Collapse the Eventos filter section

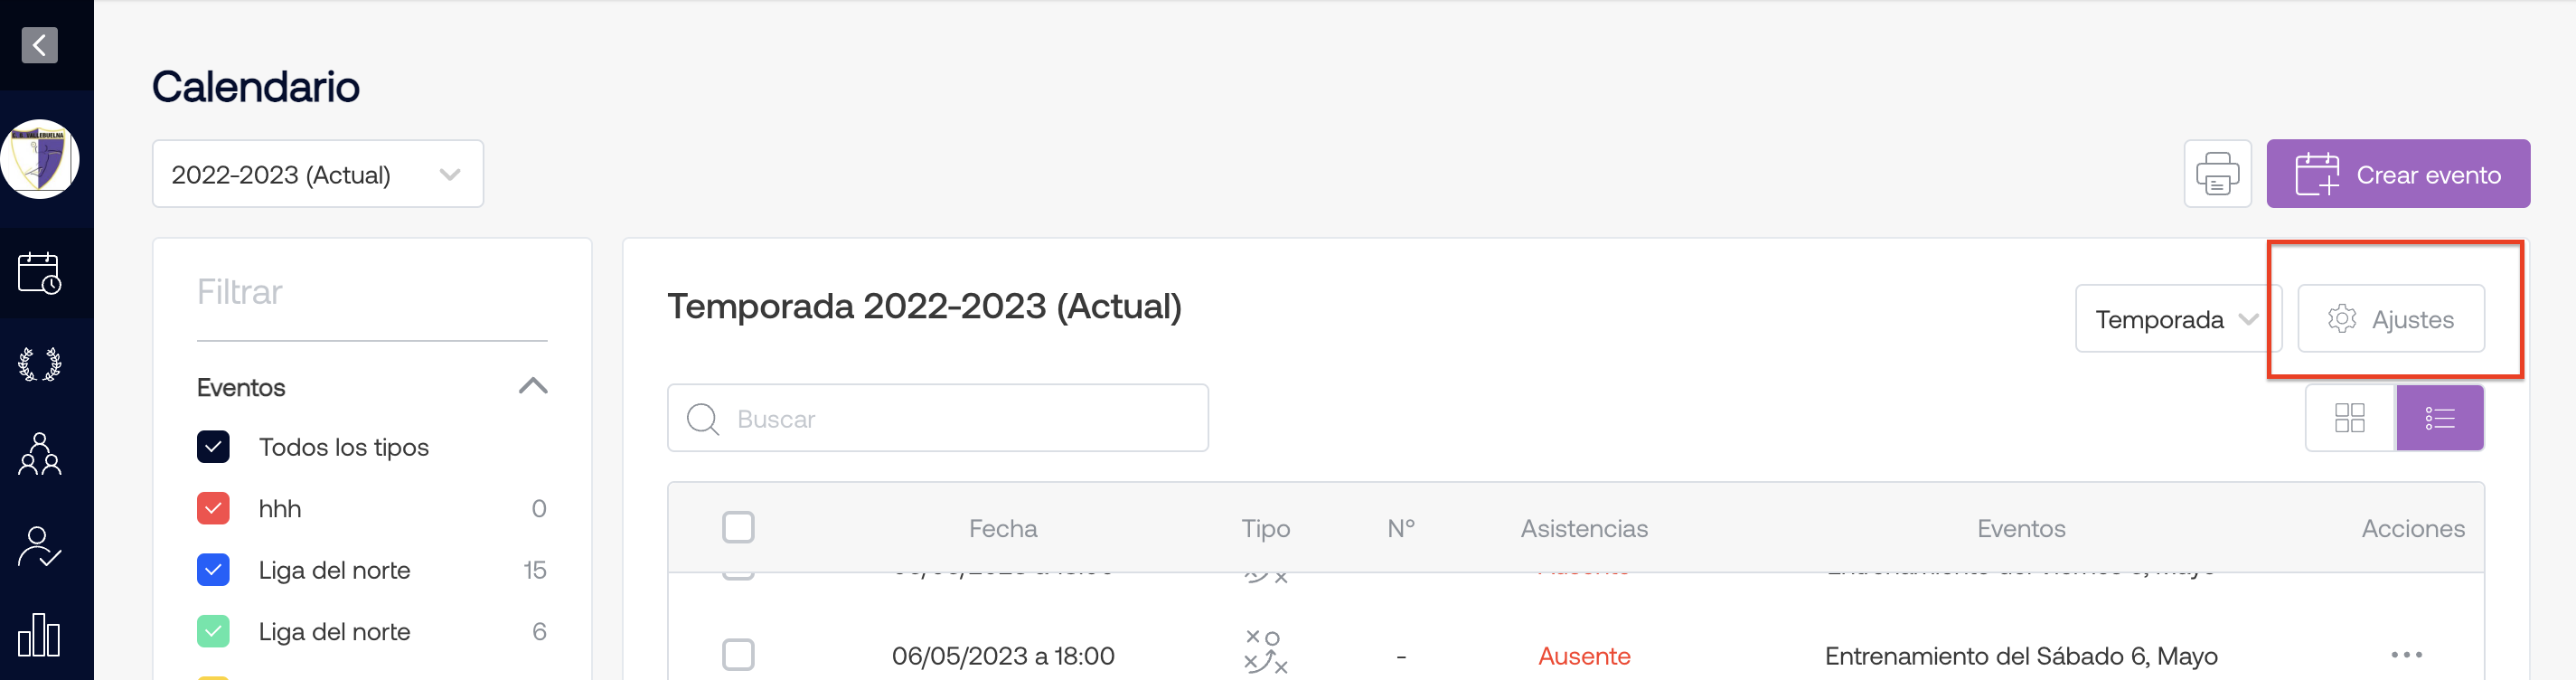(x=533, y=386)
